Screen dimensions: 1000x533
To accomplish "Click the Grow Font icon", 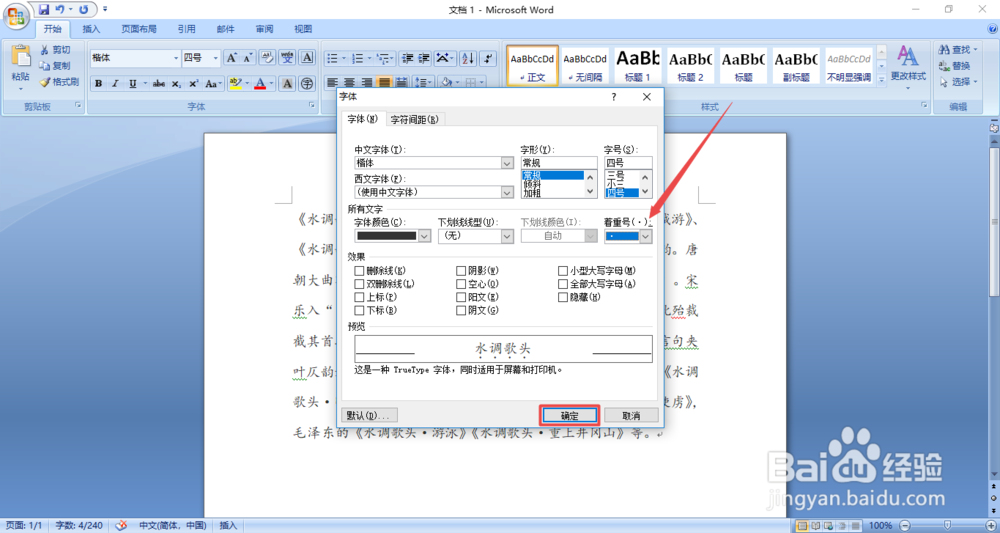I will tap(232, 58).
